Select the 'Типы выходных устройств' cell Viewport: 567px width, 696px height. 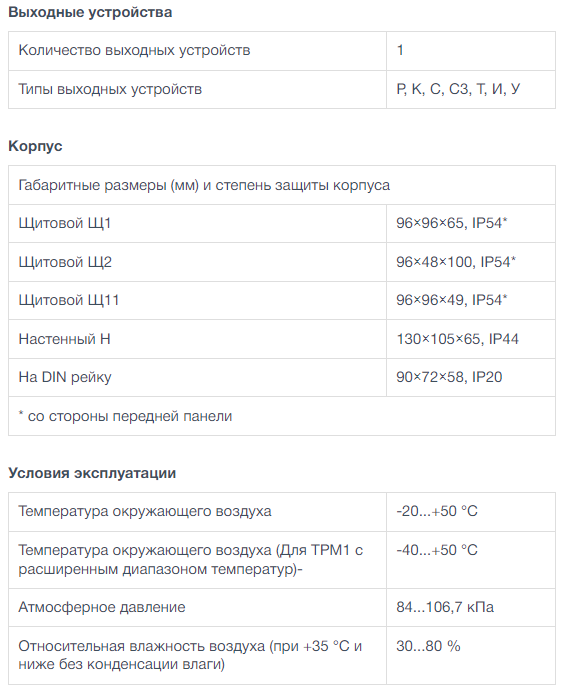tap(197, 89)
